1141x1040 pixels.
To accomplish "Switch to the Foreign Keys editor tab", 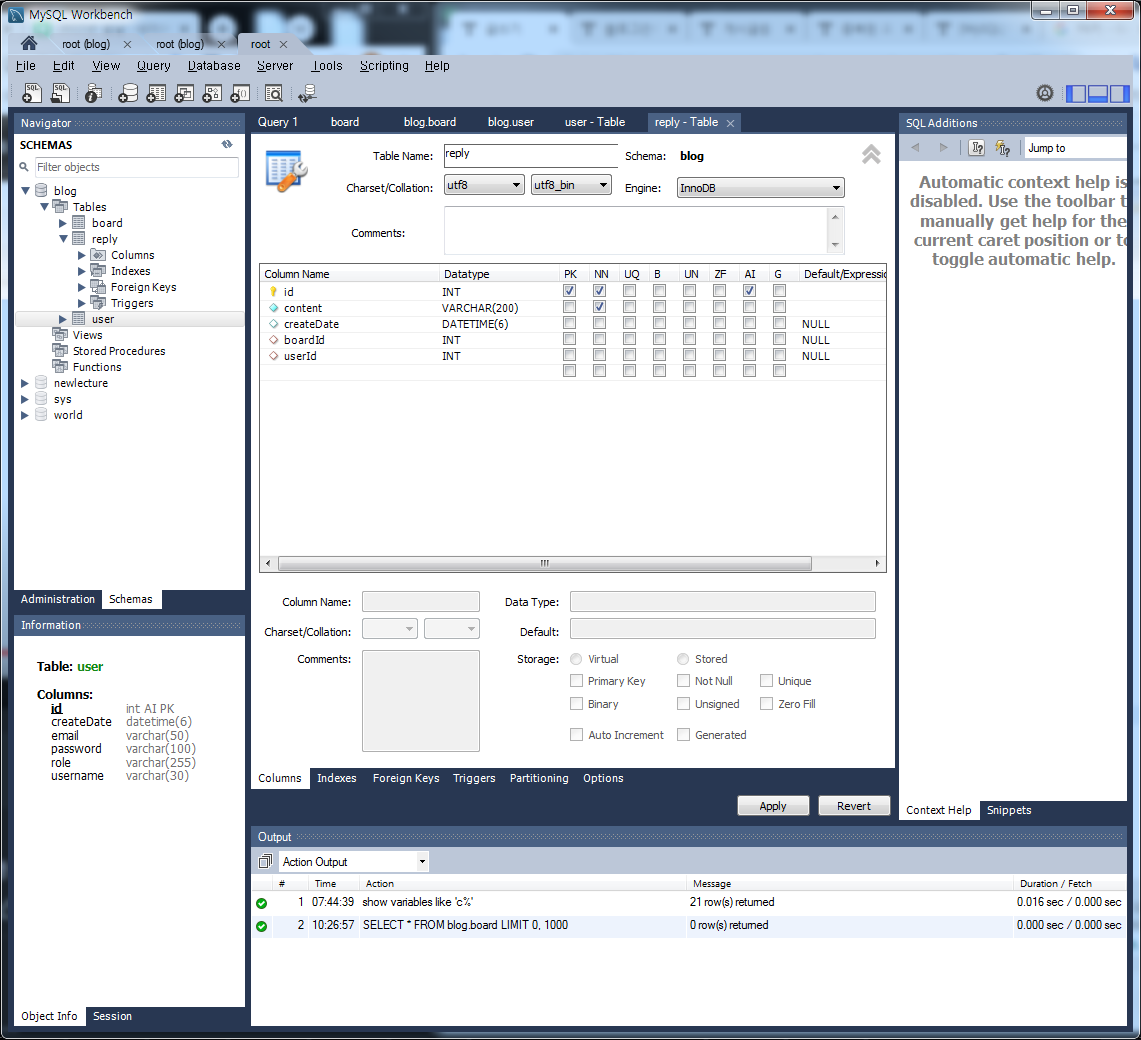I will 406,778.
